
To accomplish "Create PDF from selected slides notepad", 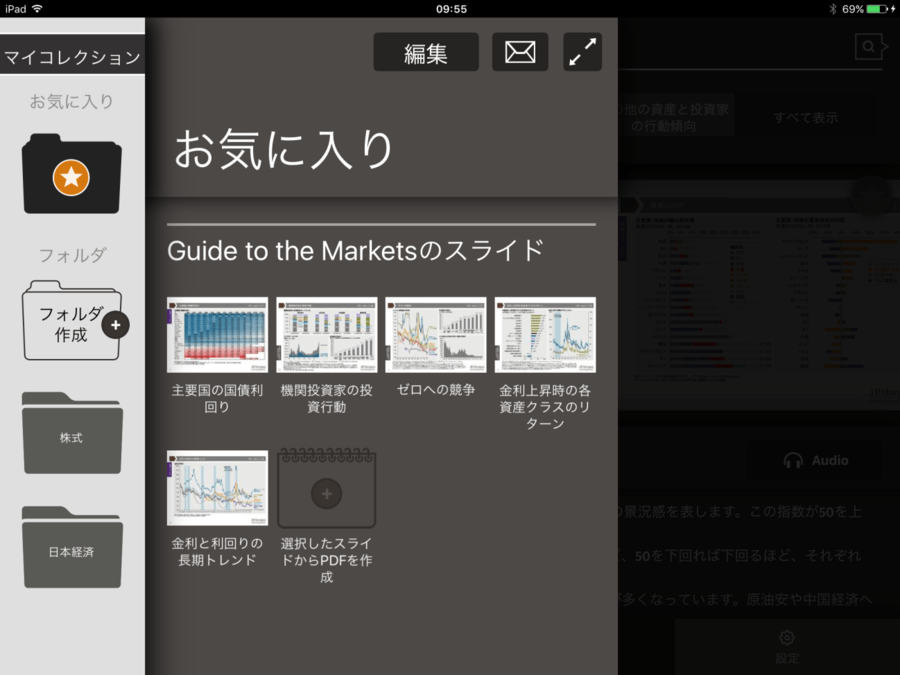I will tap(327, 490).
